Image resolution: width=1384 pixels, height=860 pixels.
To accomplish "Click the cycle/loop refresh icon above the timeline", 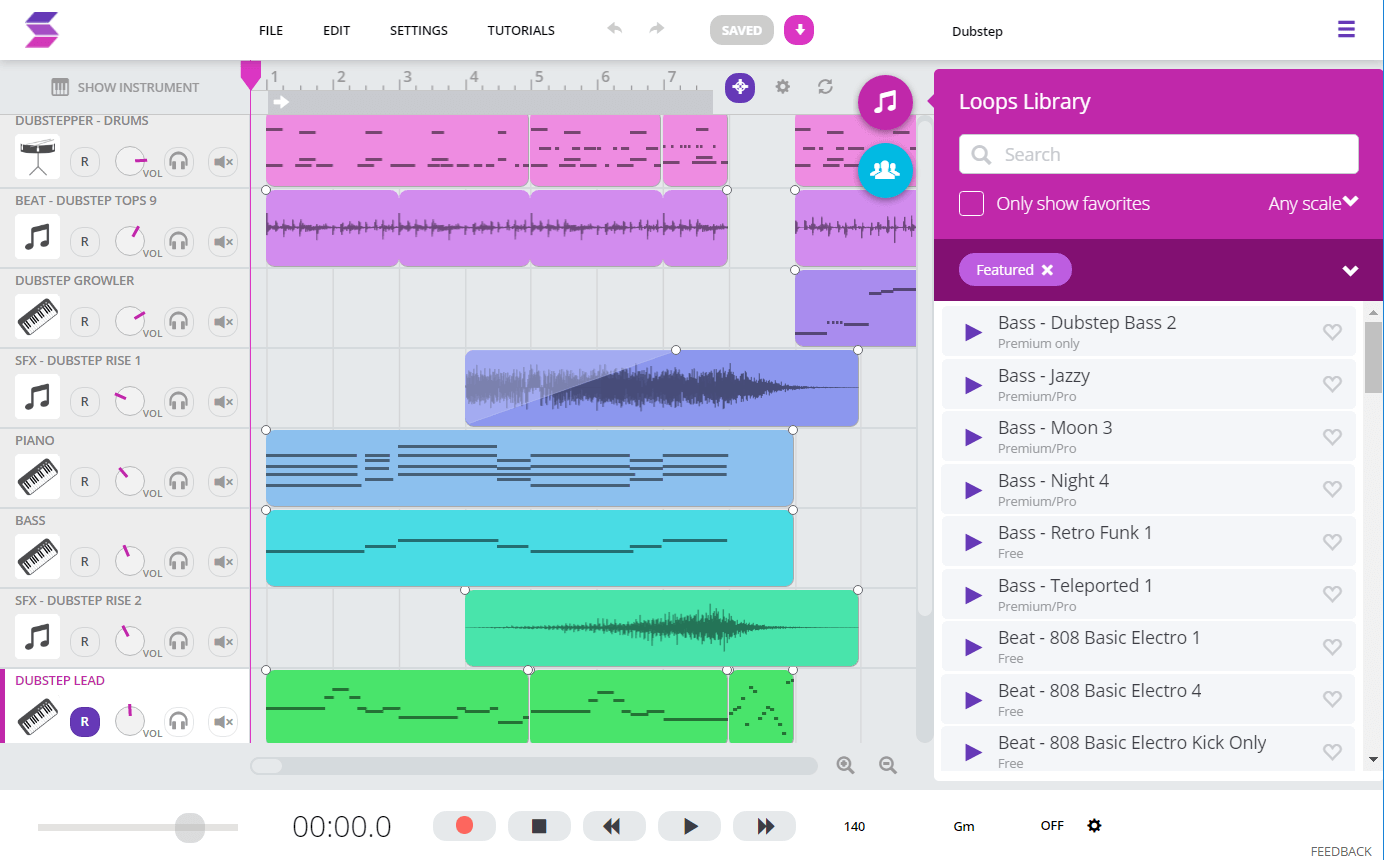I will point(825,88).
